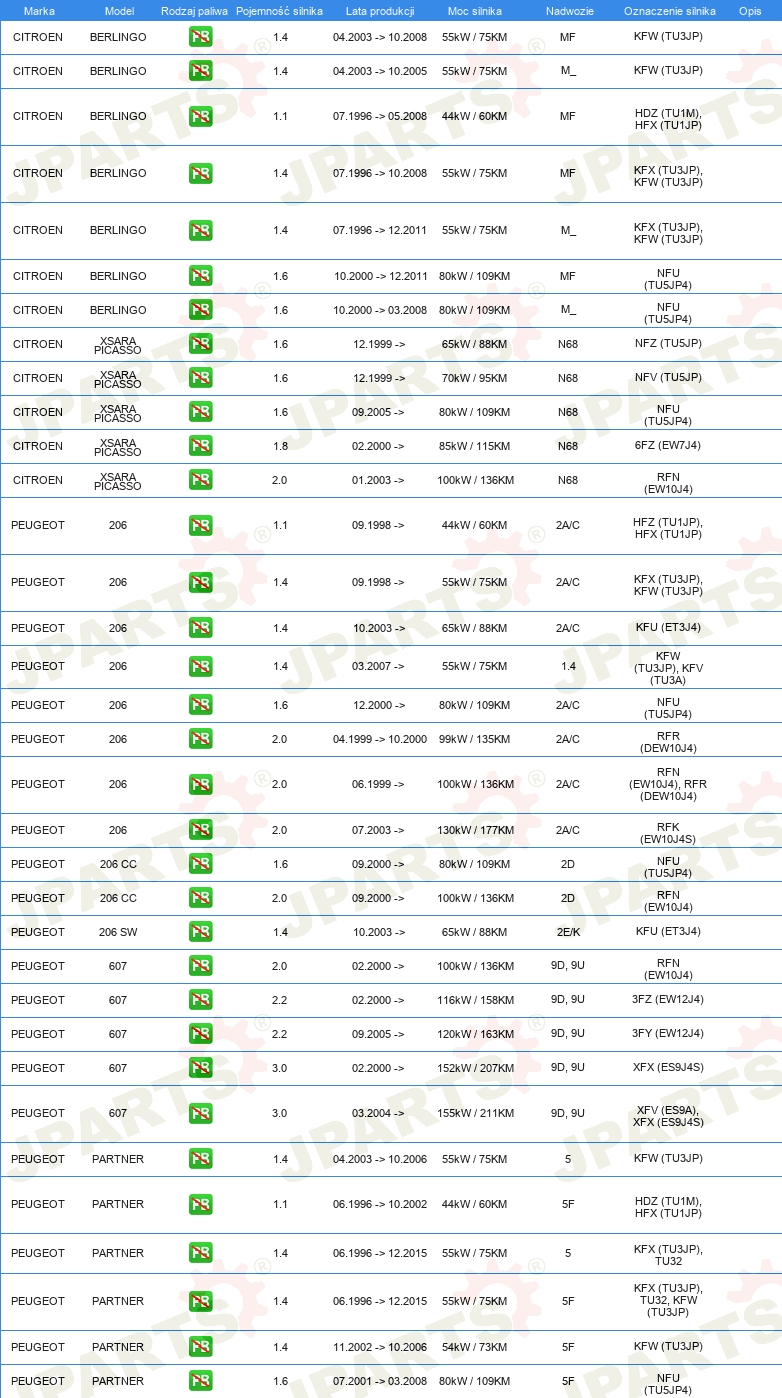Screen dimensions: 782x1398
Task: Select engine code 'KFX (TU3JP), TU32, KFW (TU3JP)' cell
Action: point(668,1301)
